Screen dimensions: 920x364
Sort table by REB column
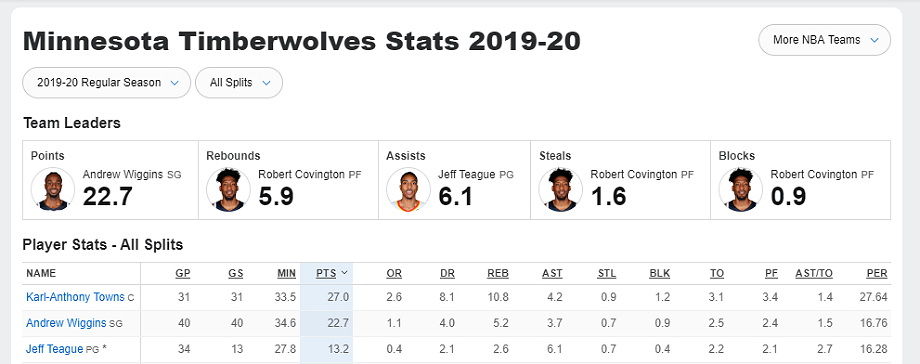click(x=498, y=274)
